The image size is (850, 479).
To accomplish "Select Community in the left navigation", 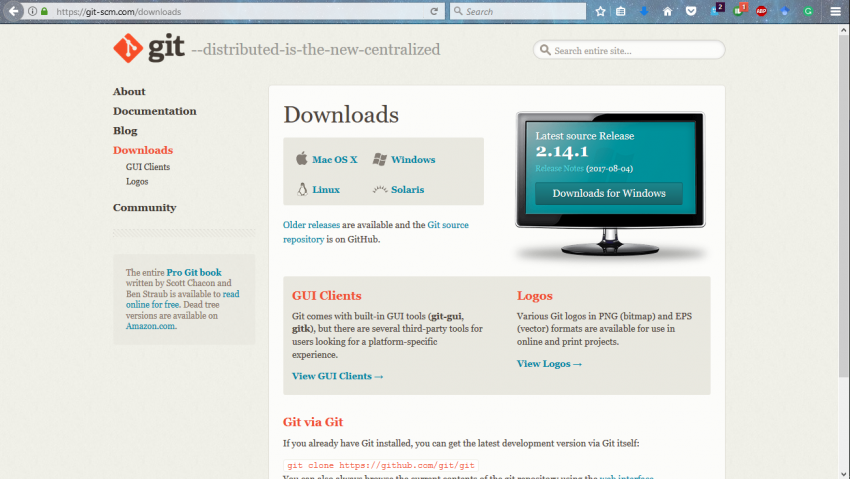I will point(144,208).
